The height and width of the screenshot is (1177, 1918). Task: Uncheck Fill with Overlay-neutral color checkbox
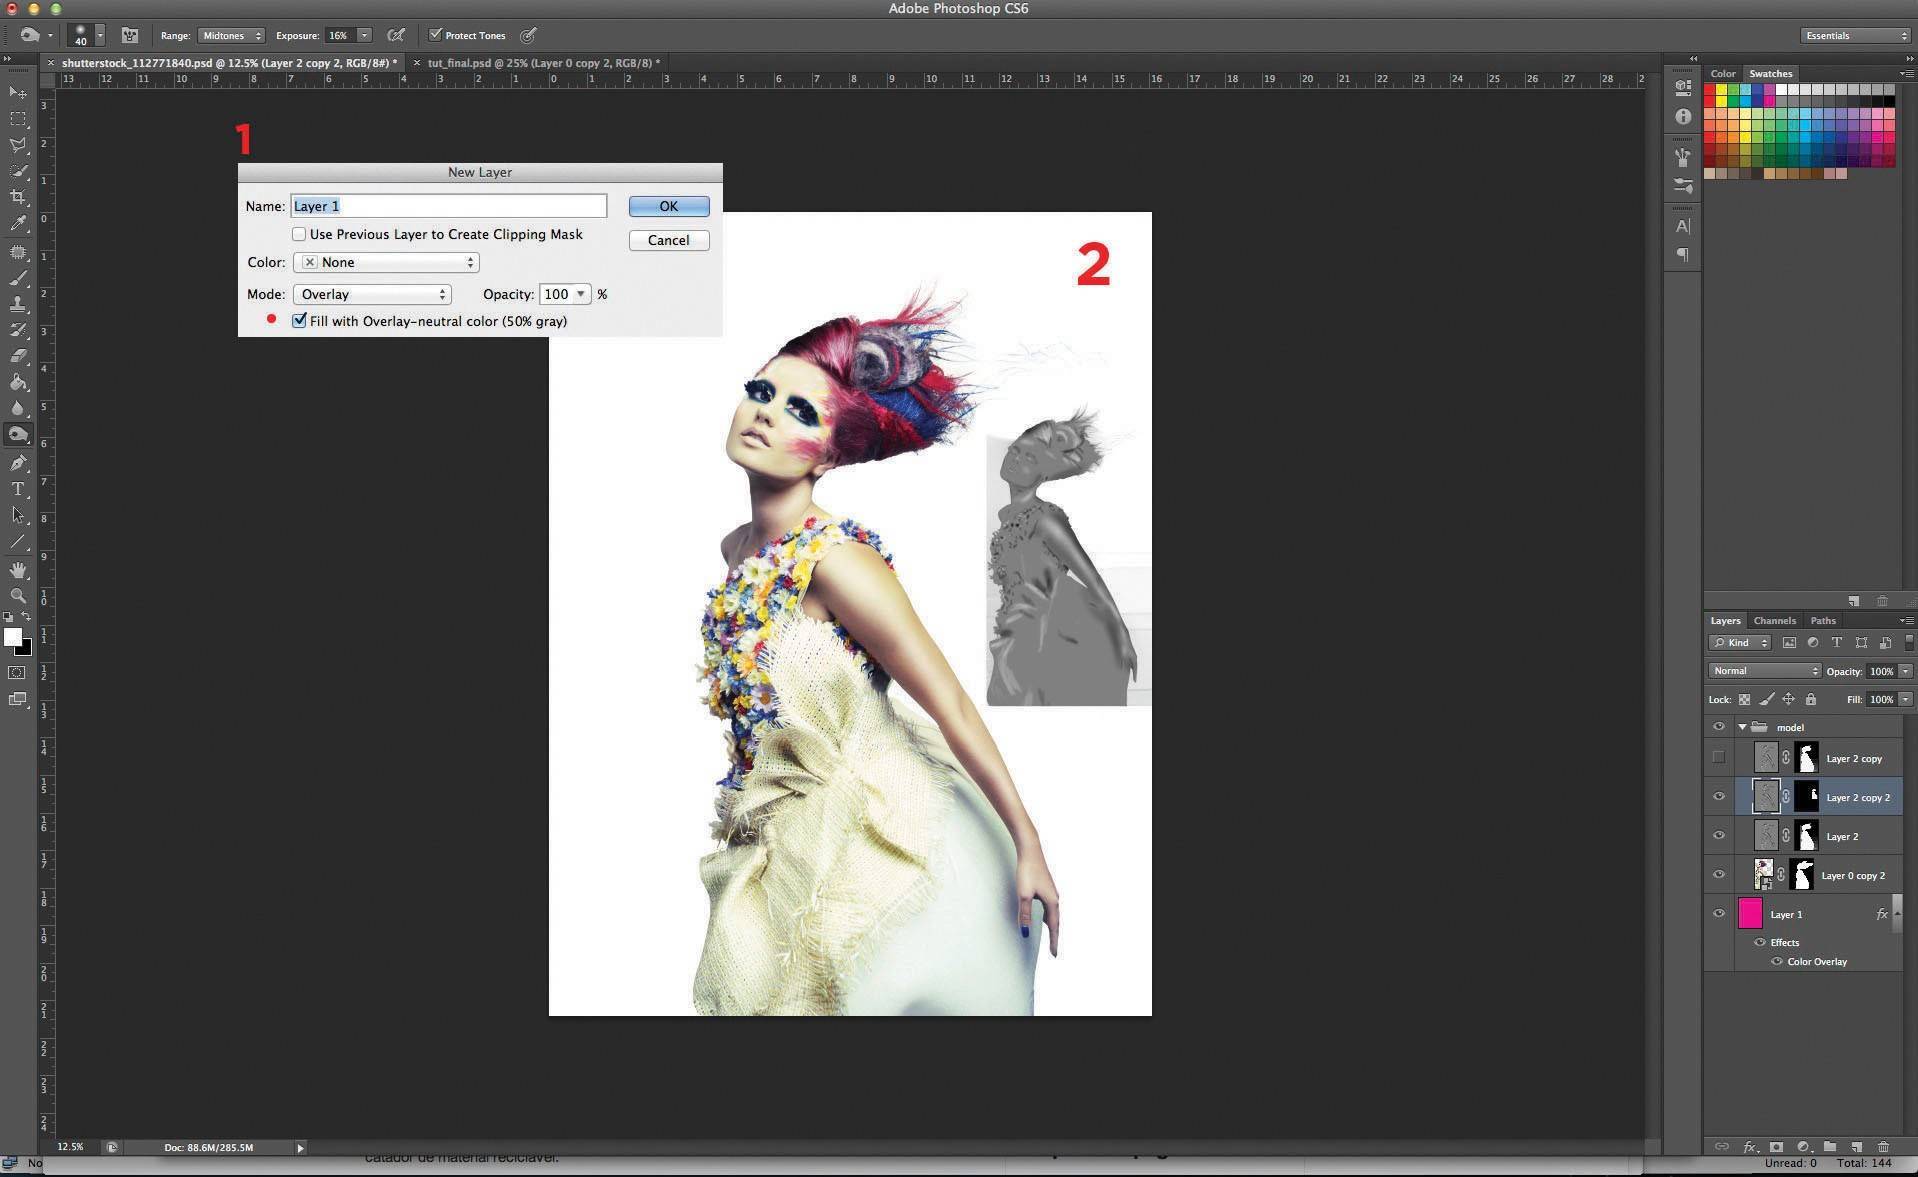[299, 321]
